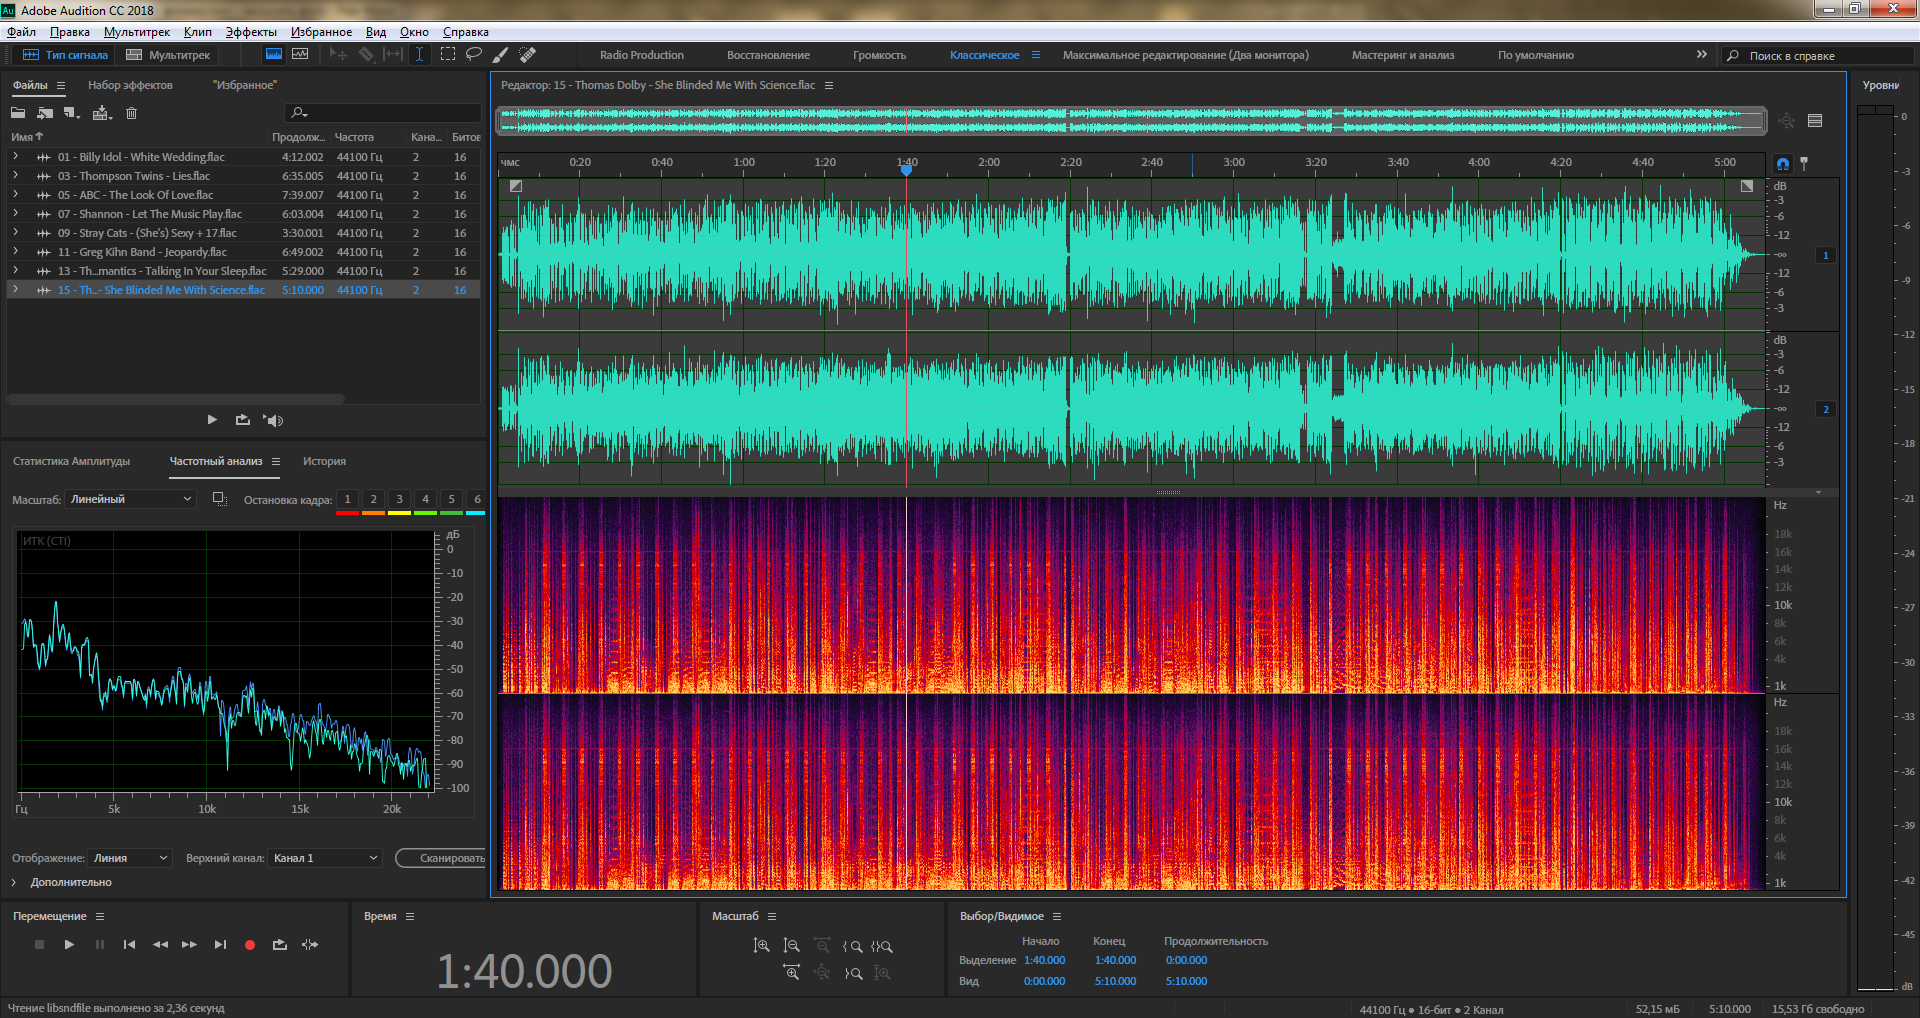Open file icon in the Files panel
Image resolution: width=1920 pixels, height=1018 pixels.
click(x=18, y=113)
